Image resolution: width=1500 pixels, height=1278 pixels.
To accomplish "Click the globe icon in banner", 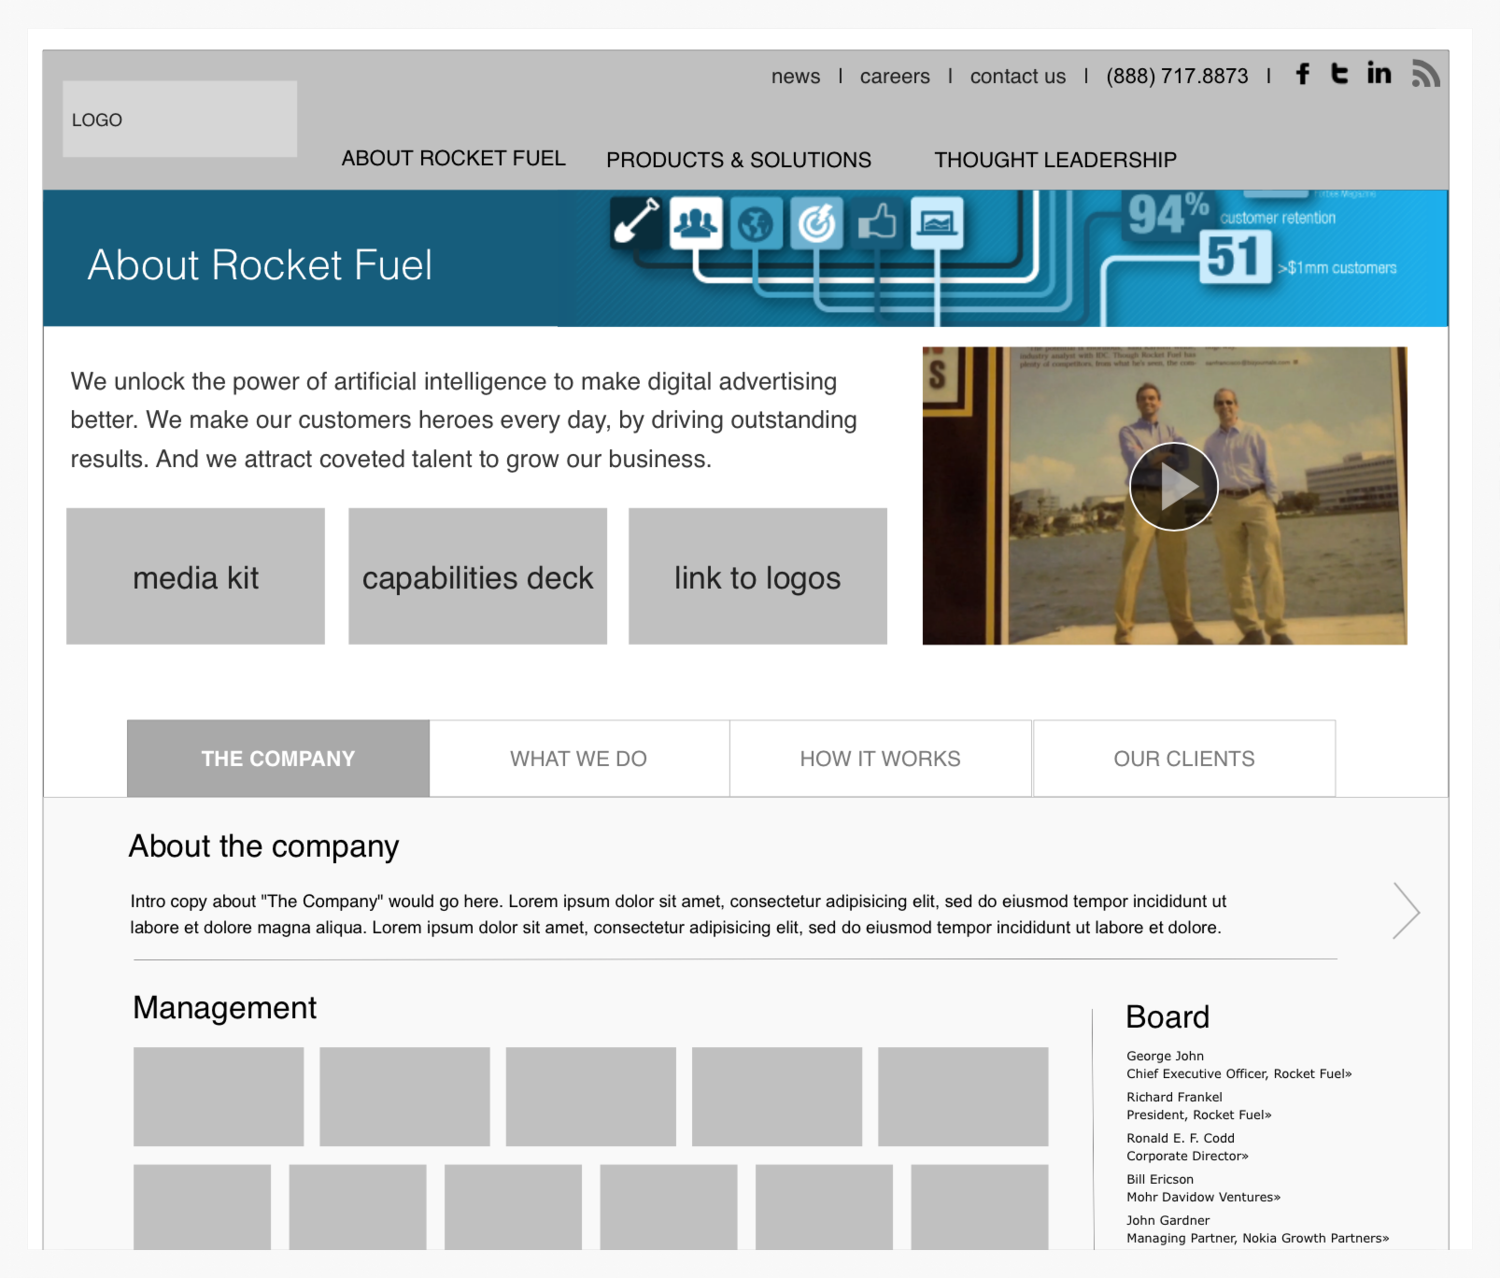I will point(756,223).
